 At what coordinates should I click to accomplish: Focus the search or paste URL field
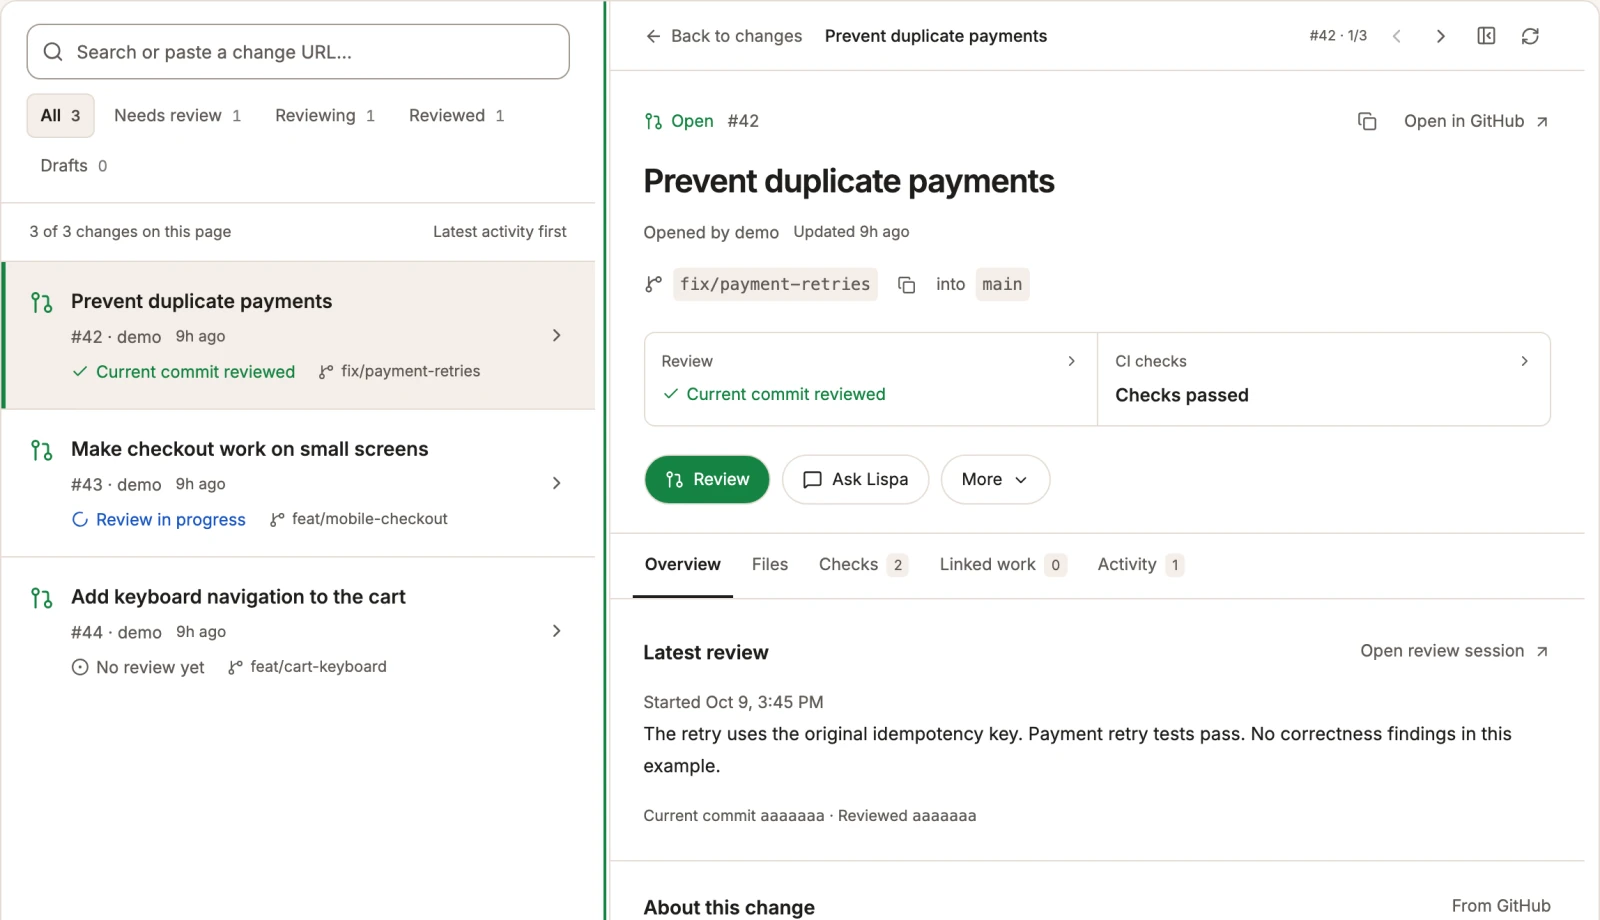(298, 52)
